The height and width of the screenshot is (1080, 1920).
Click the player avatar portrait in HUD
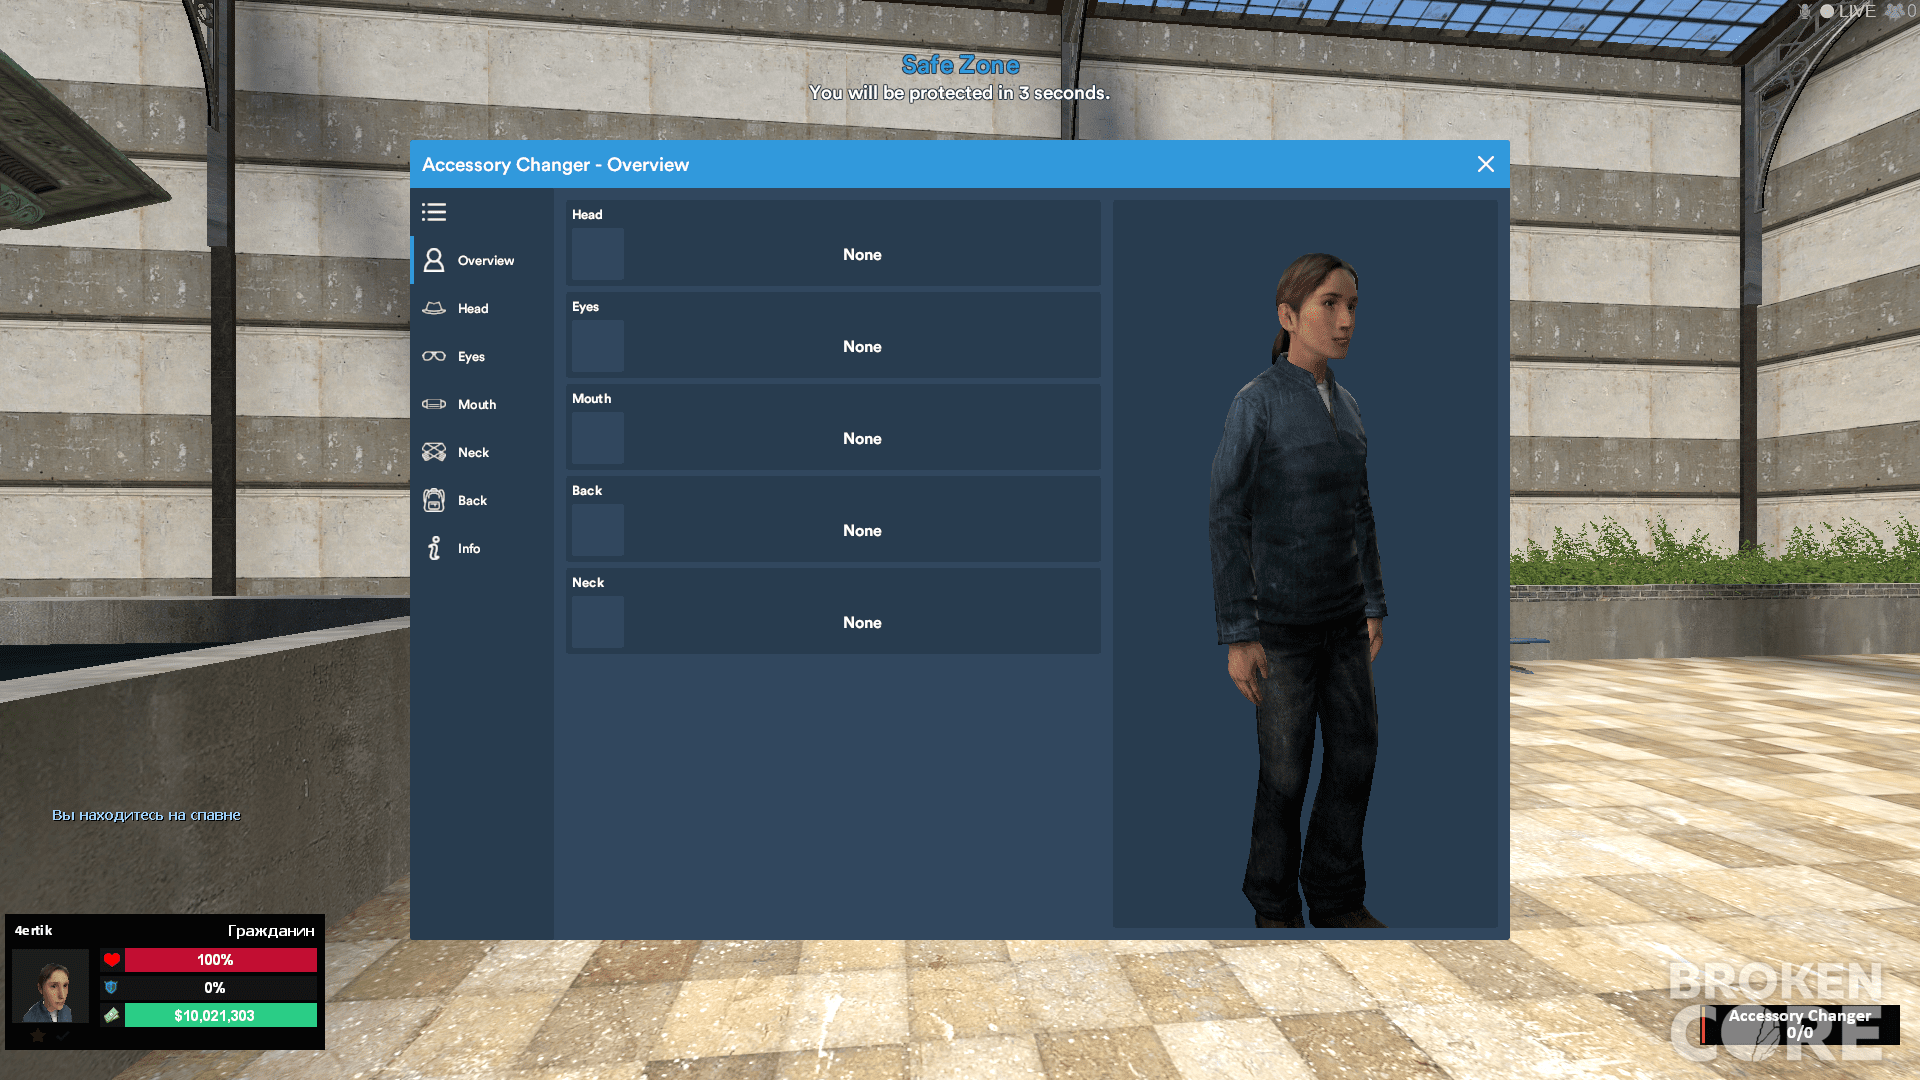click(x=50, y=986)
